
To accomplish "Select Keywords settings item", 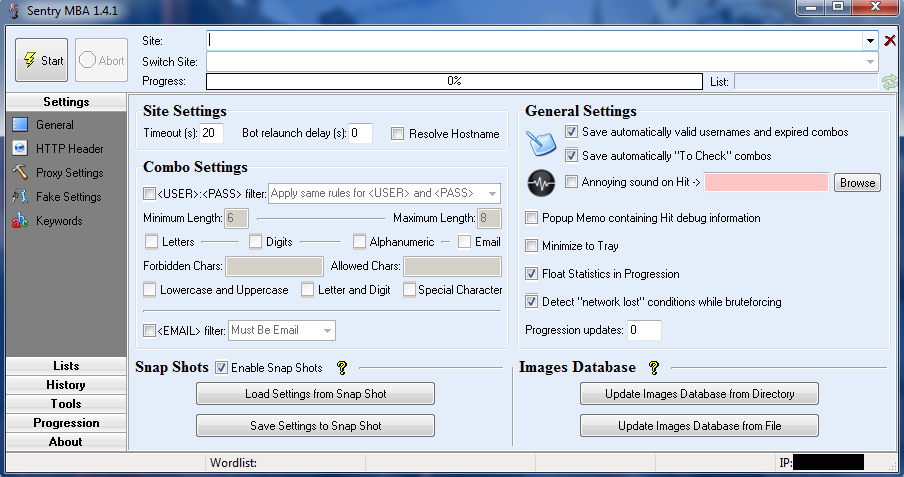I will tap(59, 221).
